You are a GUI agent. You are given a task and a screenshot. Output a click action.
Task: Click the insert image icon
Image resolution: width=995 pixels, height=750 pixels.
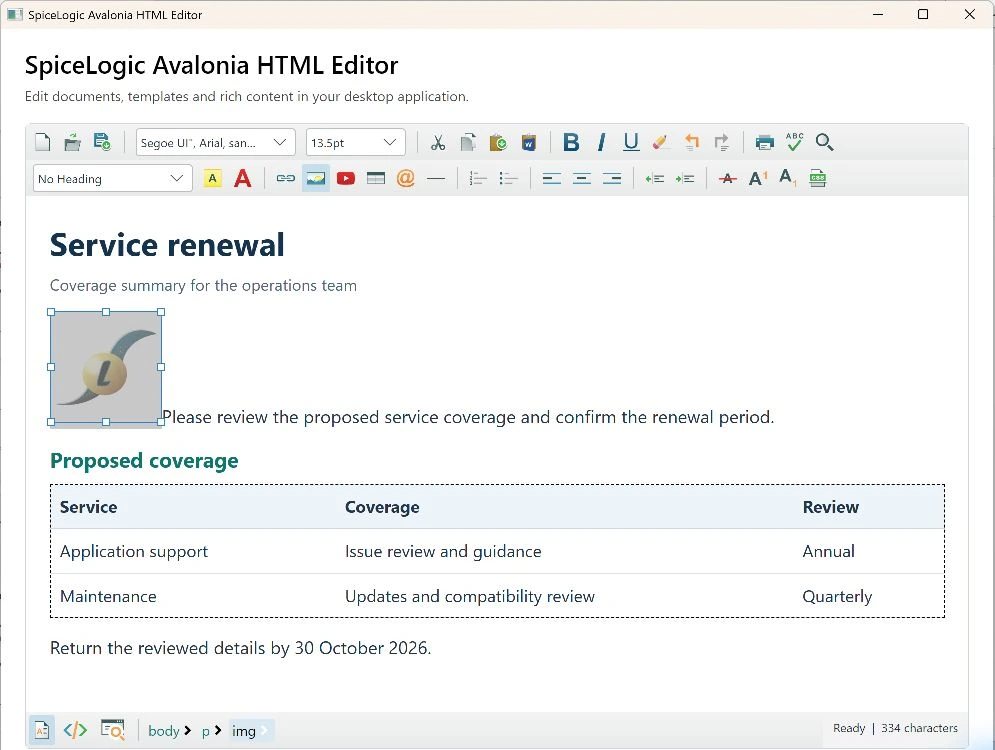[x=315, y=178]
